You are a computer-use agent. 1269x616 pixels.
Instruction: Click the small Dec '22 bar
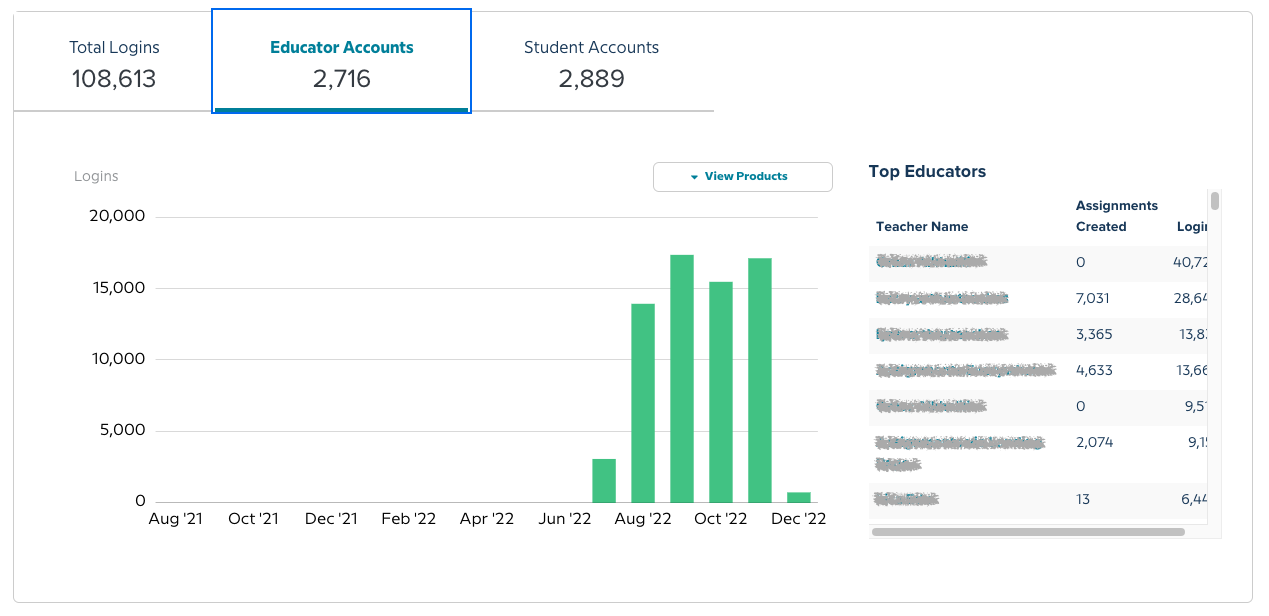pos(799,497)
